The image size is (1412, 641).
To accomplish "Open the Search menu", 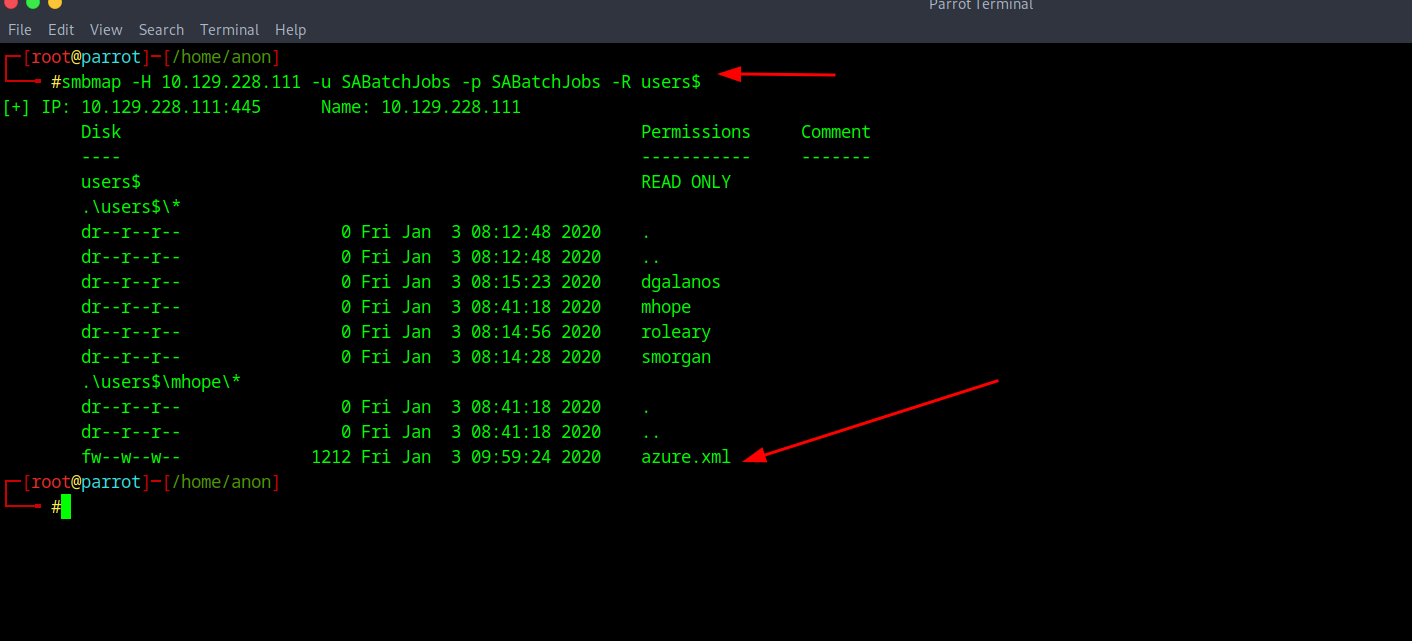I will [x=161, y=30].
